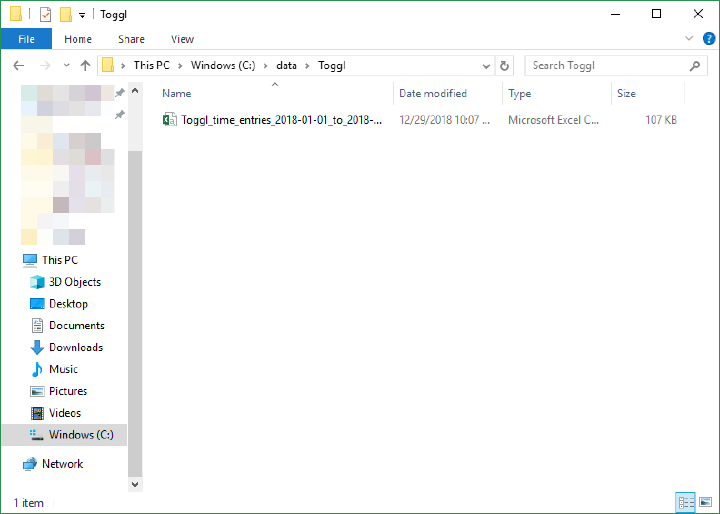720x514 pixels.
Task: Expand the ribbon with the chevron
Action: pos(689,39)
